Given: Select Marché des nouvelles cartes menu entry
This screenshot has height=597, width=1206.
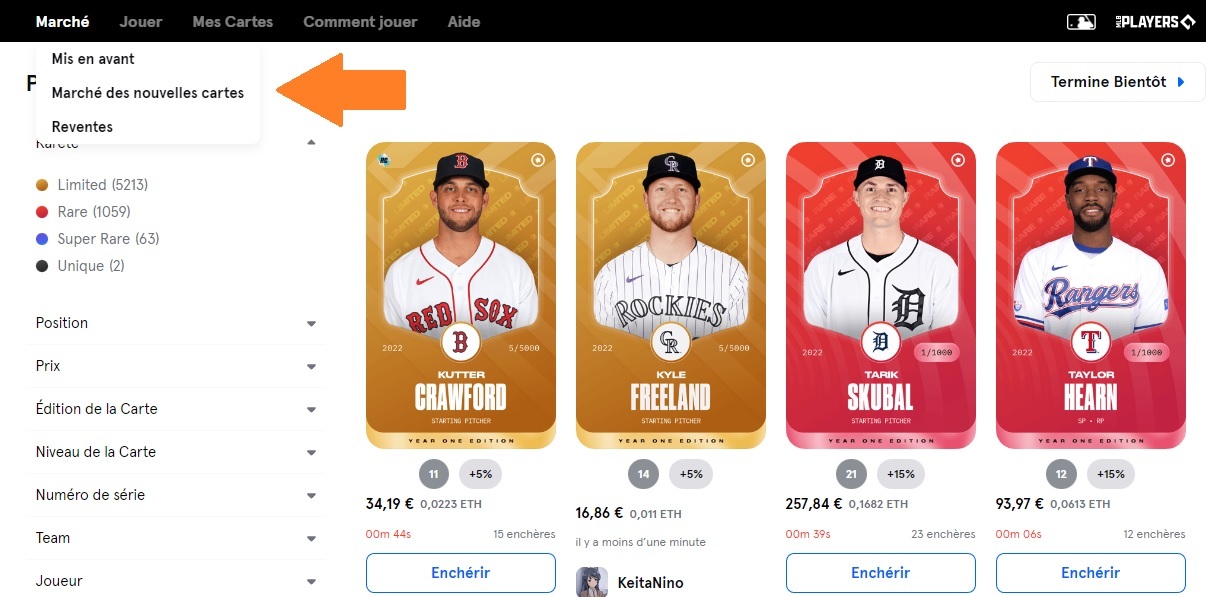Looking at the screenshot, I should (148, 93).
